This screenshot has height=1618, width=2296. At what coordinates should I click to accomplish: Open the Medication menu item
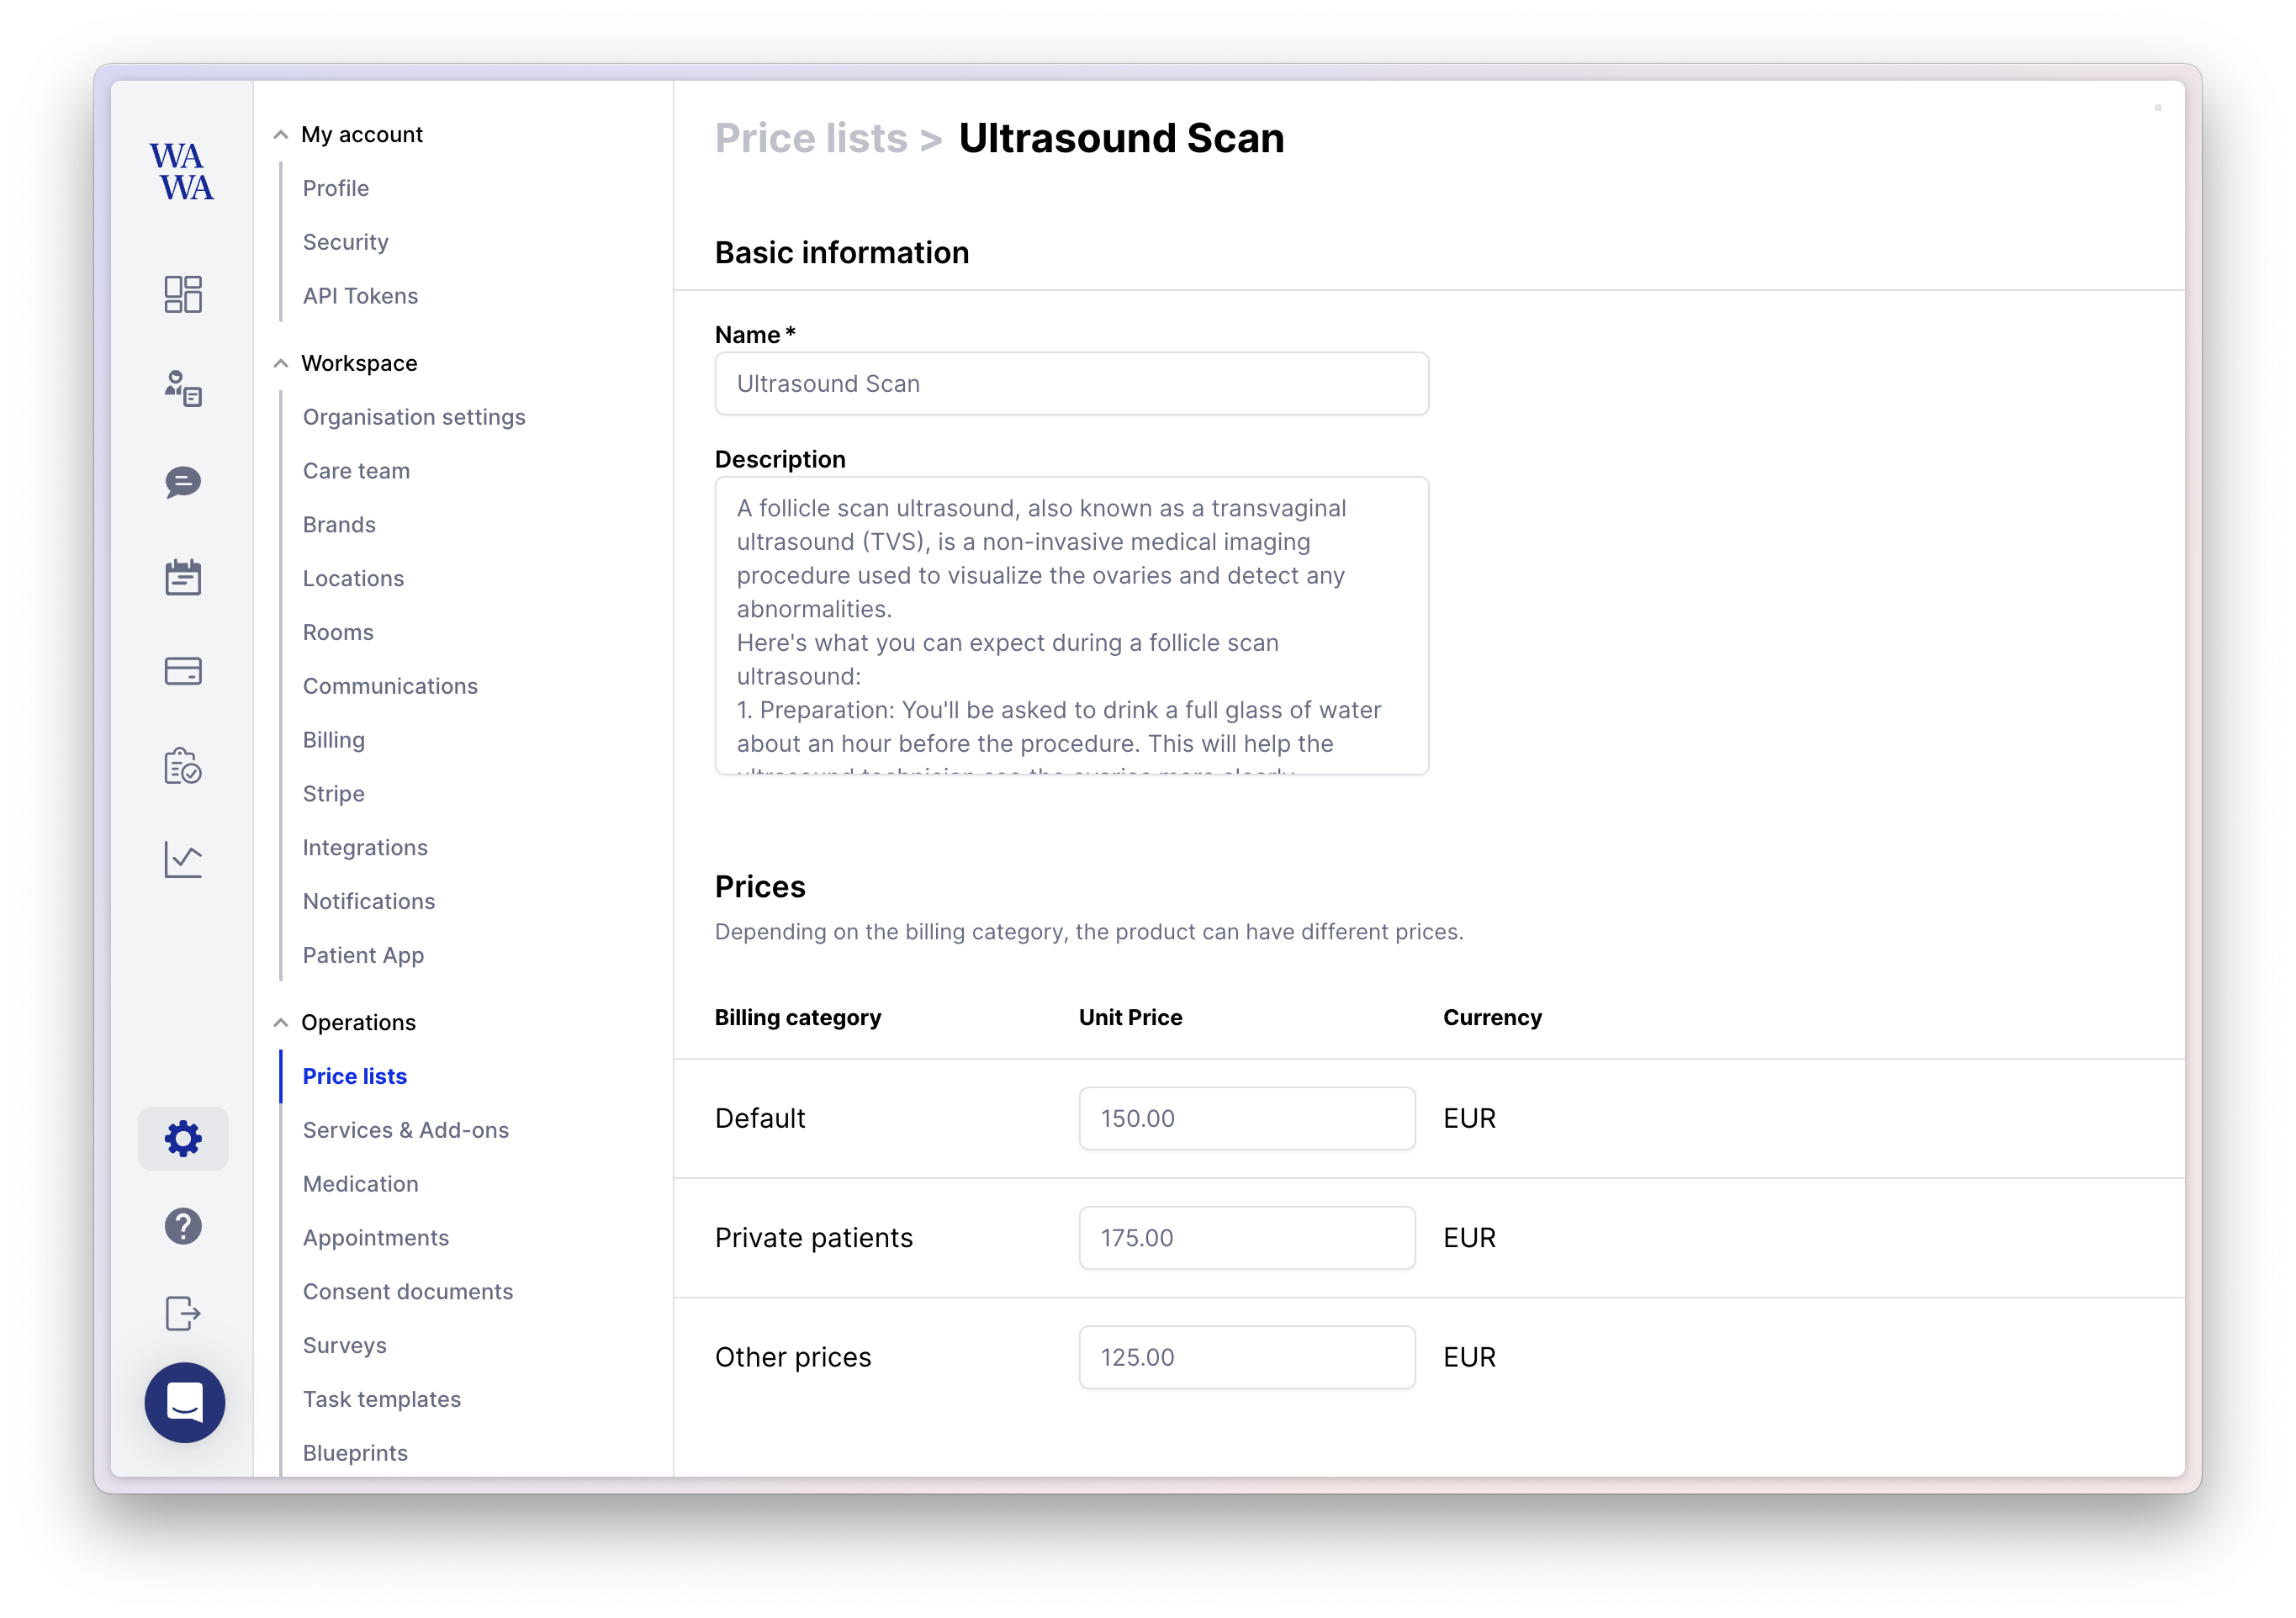point(360,1184)
